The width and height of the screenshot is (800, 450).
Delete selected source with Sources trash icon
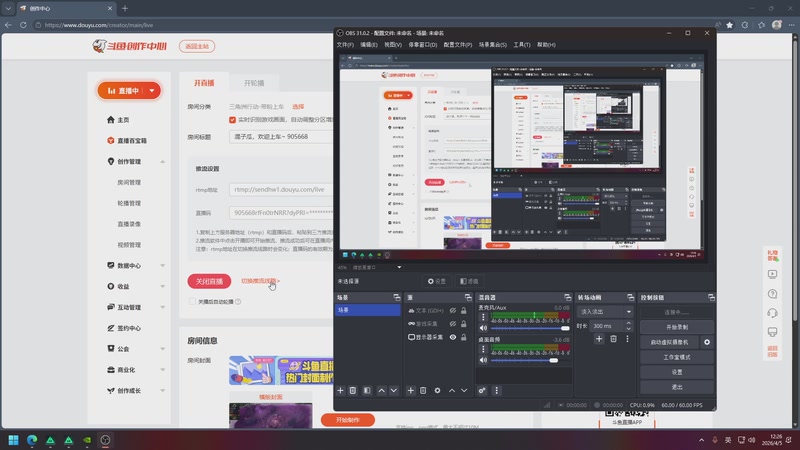point(423,391)
